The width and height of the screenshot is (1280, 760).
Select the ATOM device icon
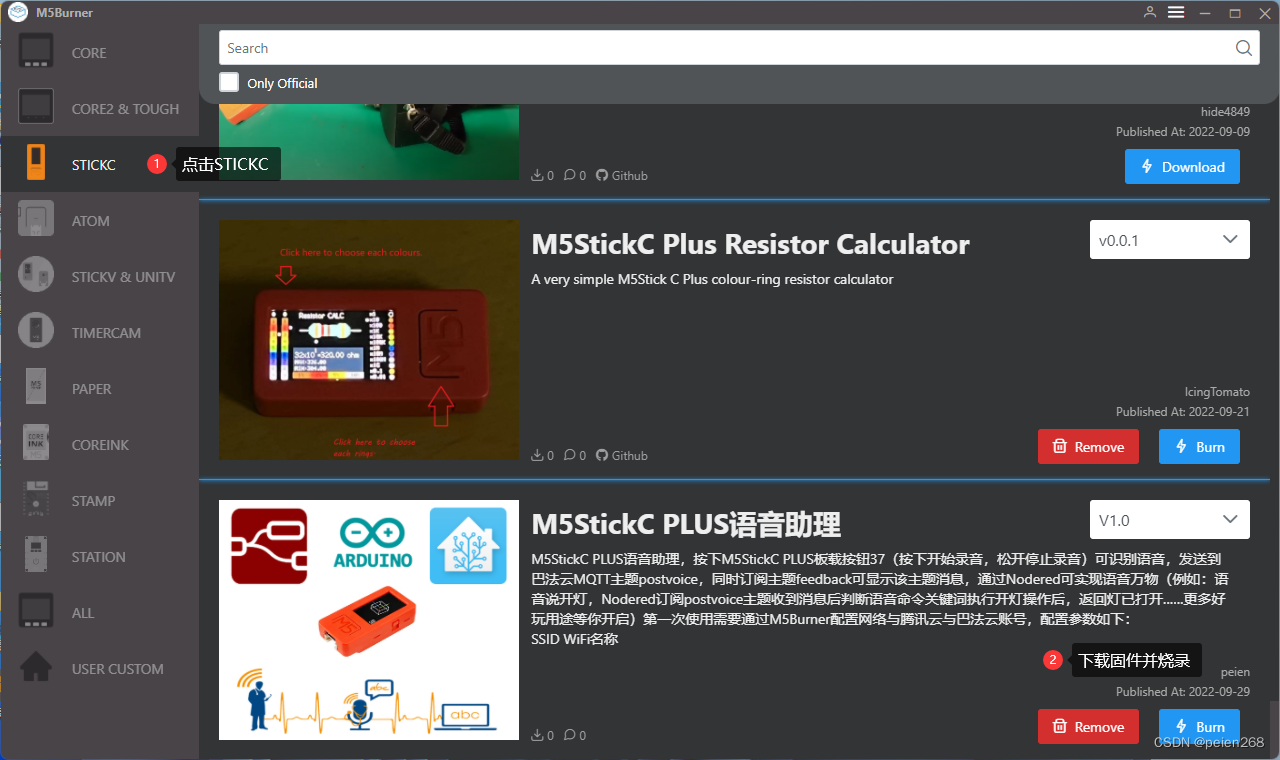(36, 220)
